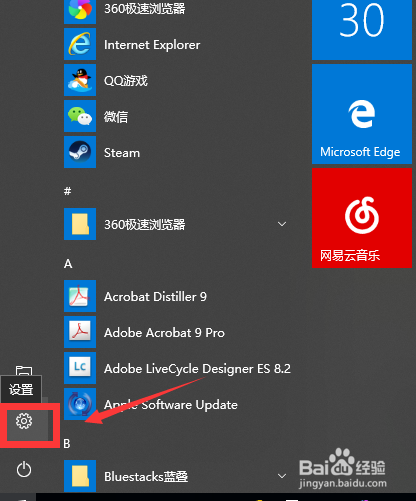Screen dimensions: 416x501
Task: Click the Internet Explorer text label
Action: pyautogui.click(x=152, y=45)
